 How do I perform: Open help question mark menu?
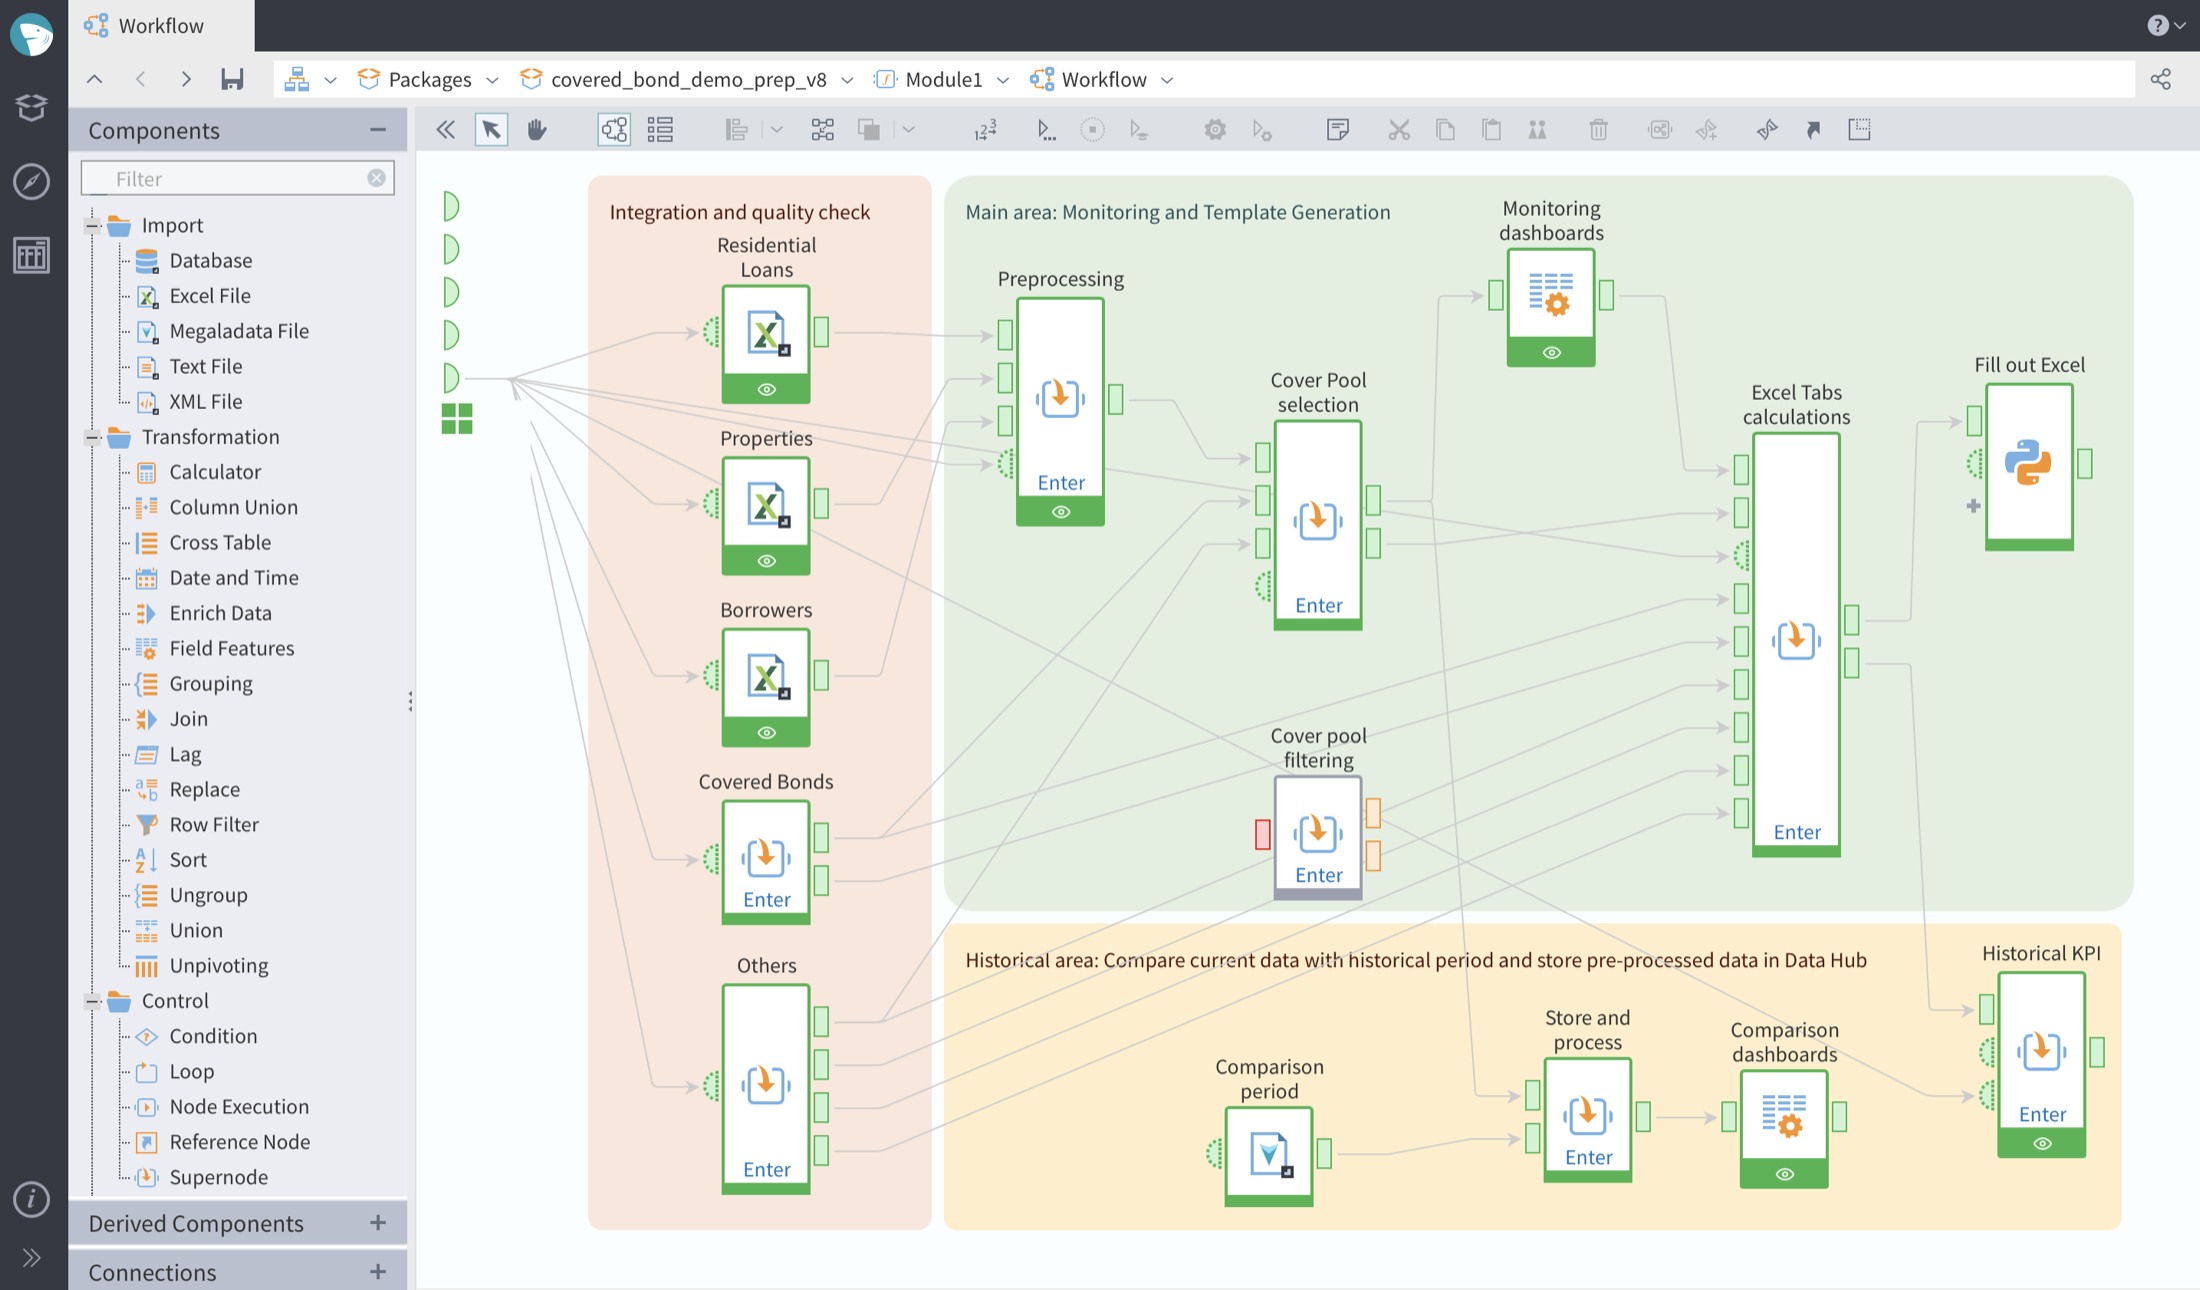tap(2167, 25)
